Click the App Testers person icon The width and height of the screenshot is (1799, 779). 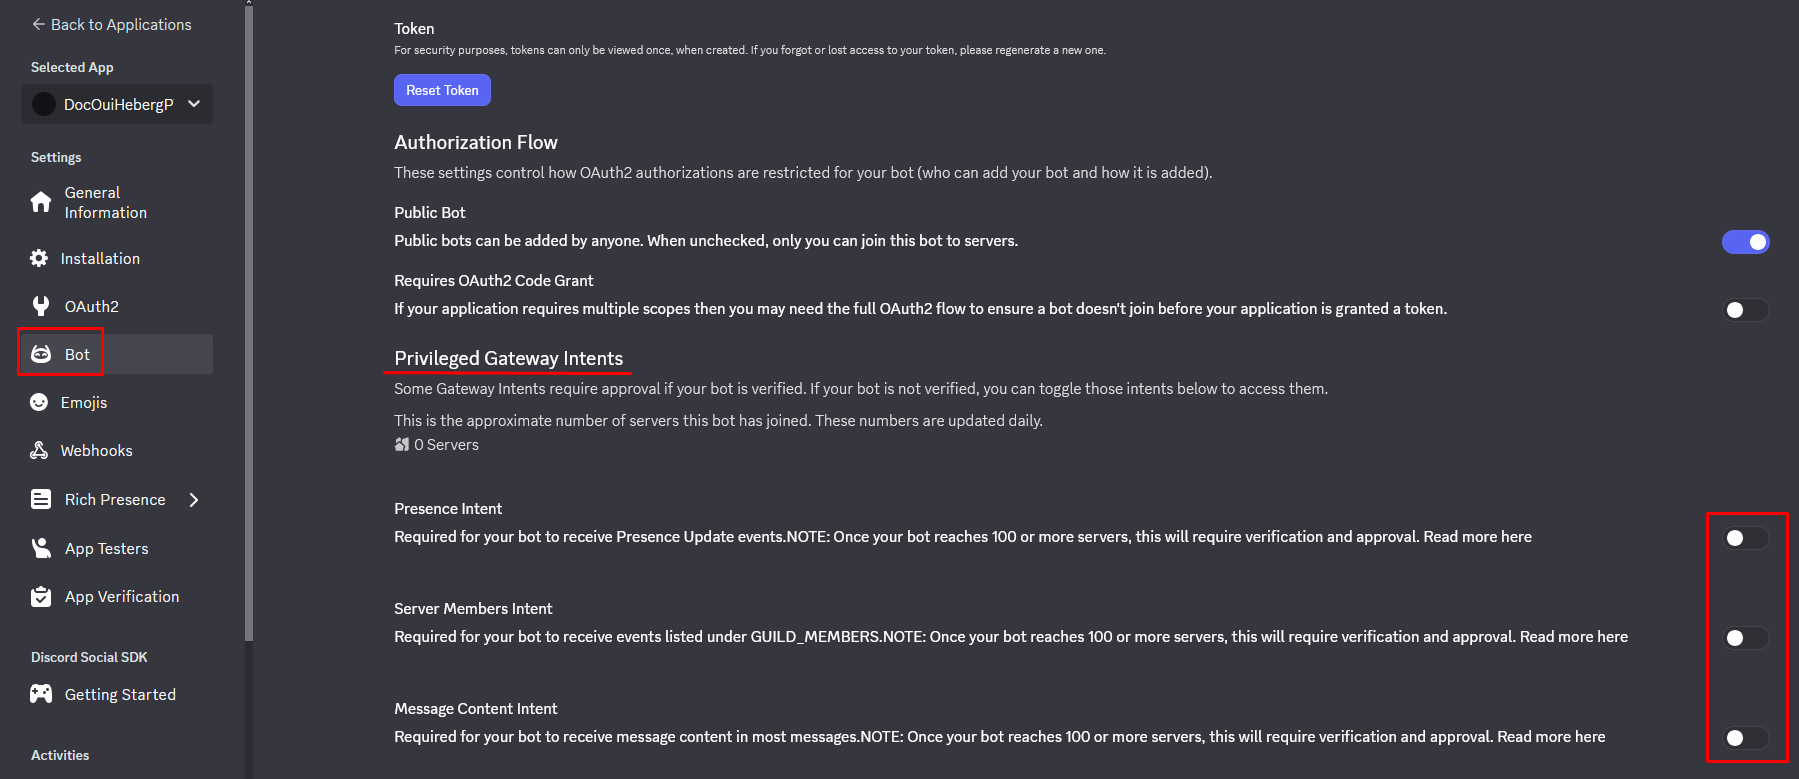41,548
